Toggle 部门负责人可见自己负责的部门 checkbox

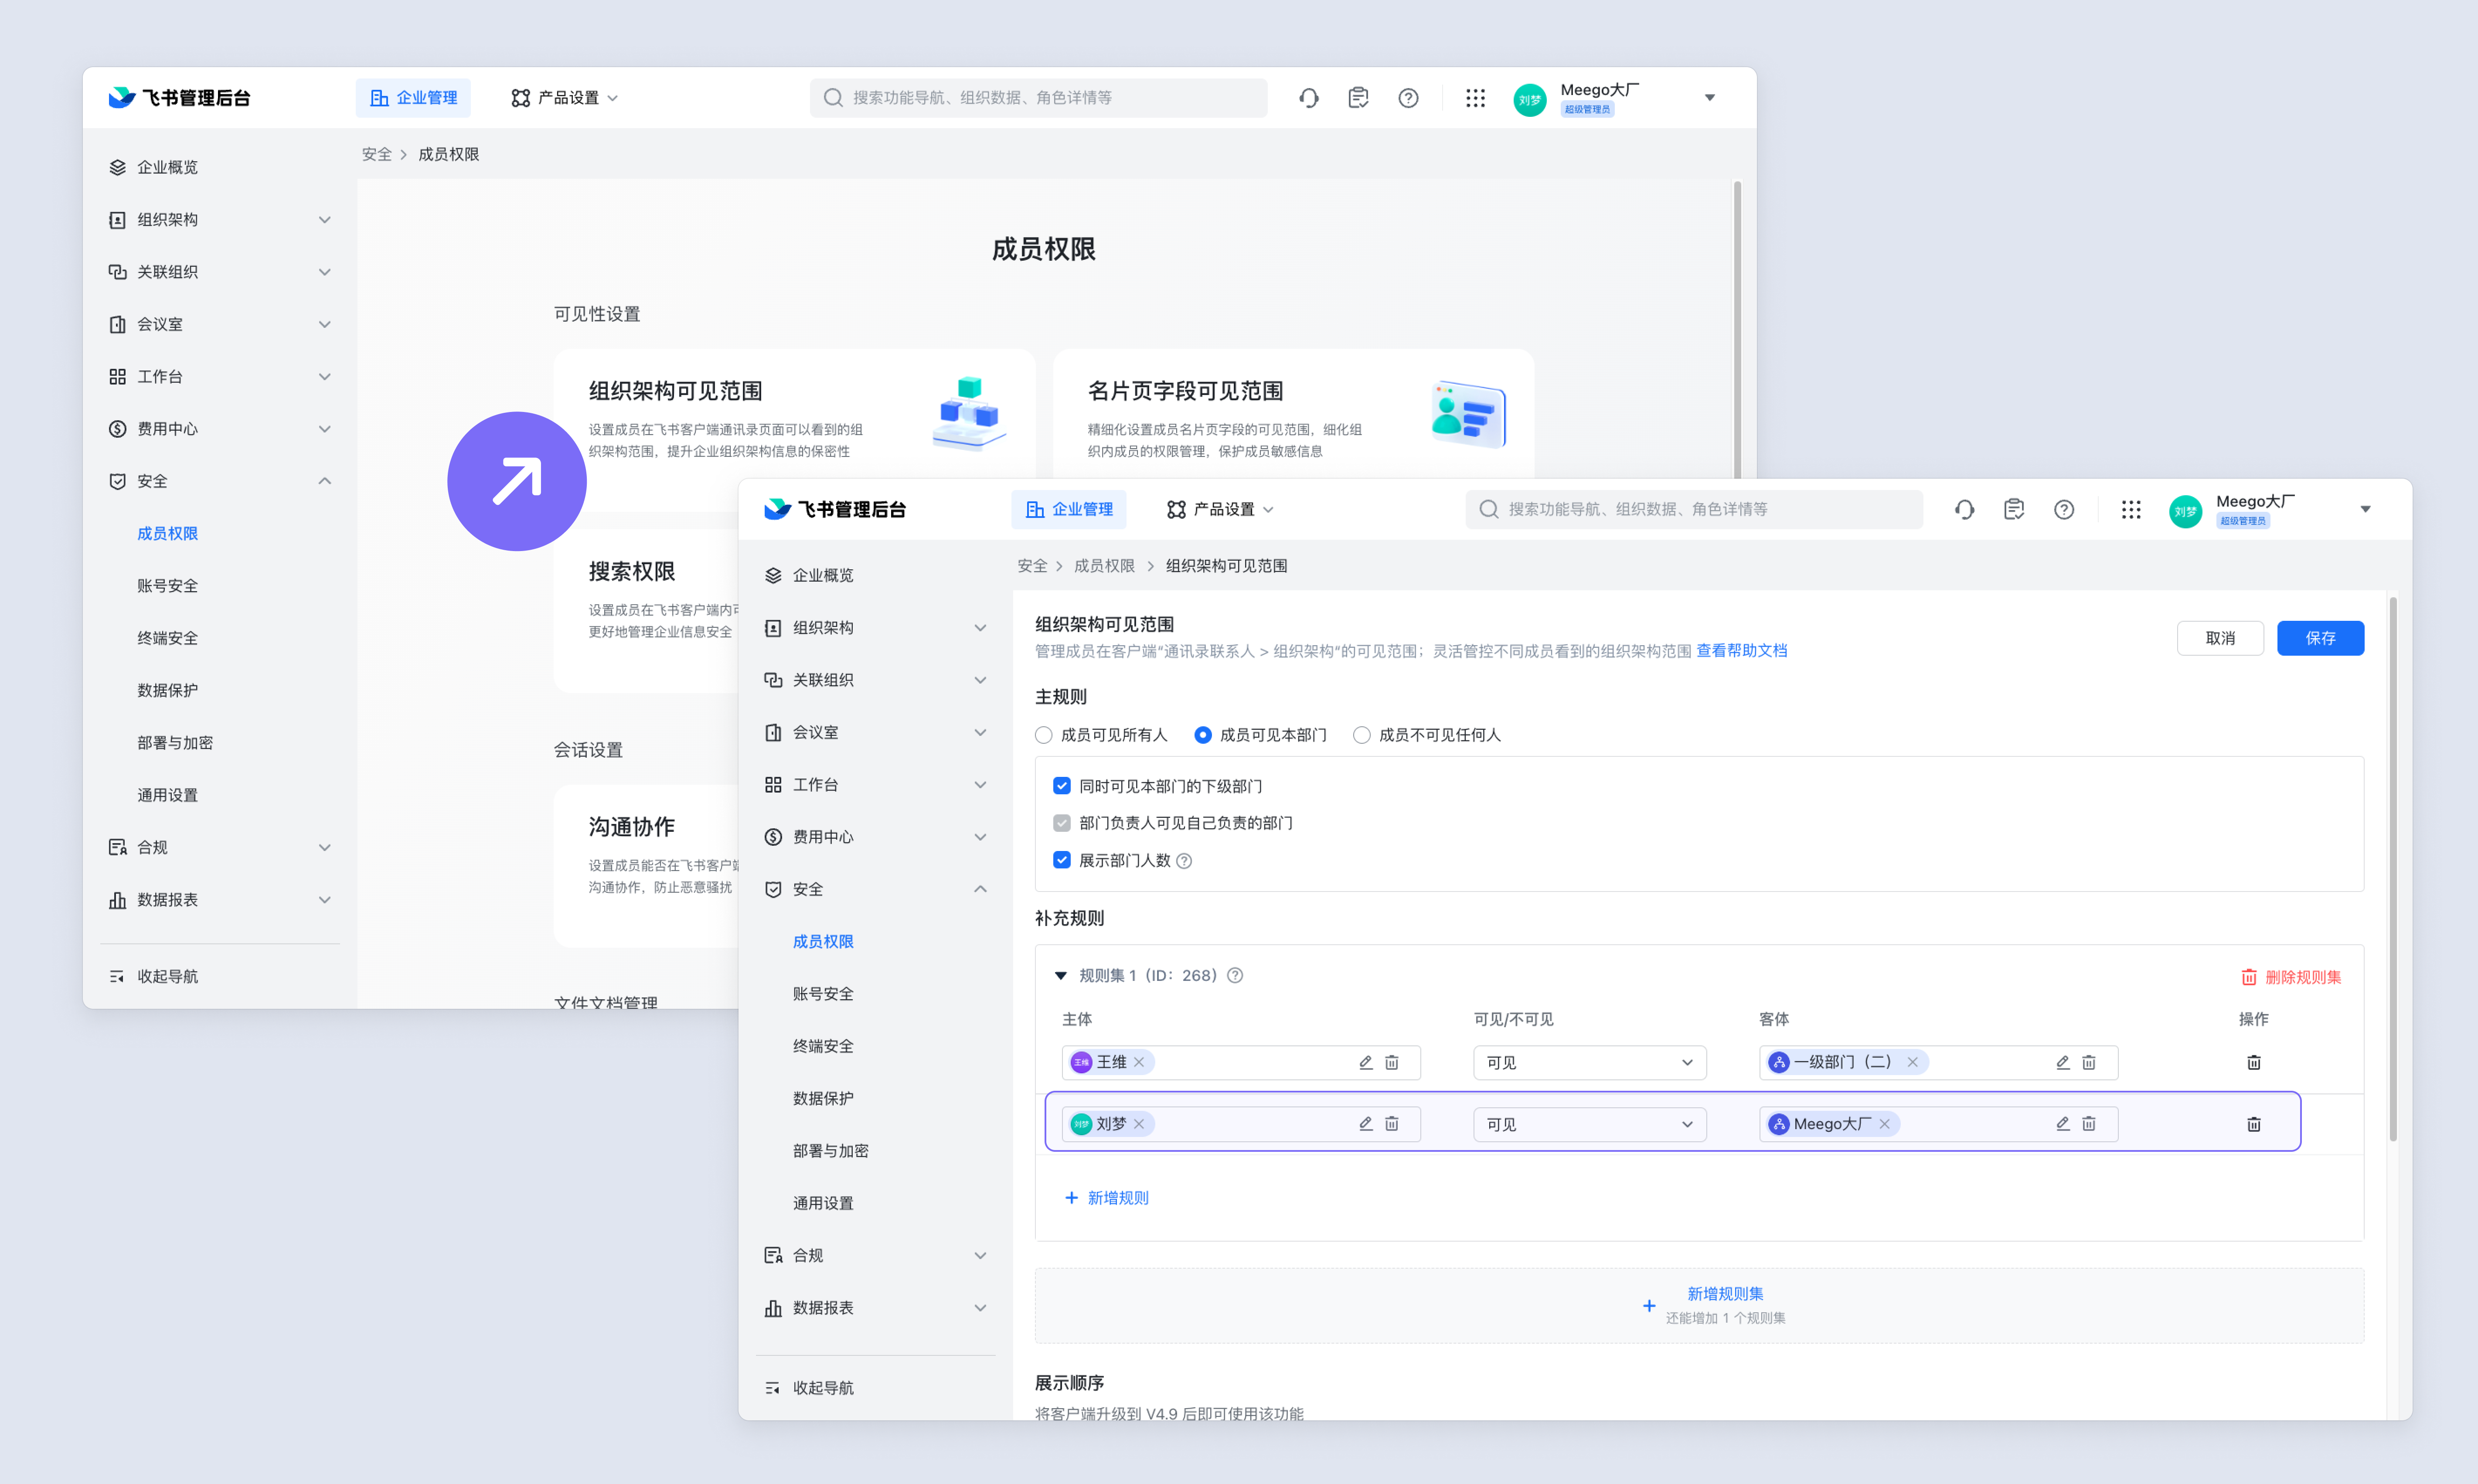tap(1062, 823)
